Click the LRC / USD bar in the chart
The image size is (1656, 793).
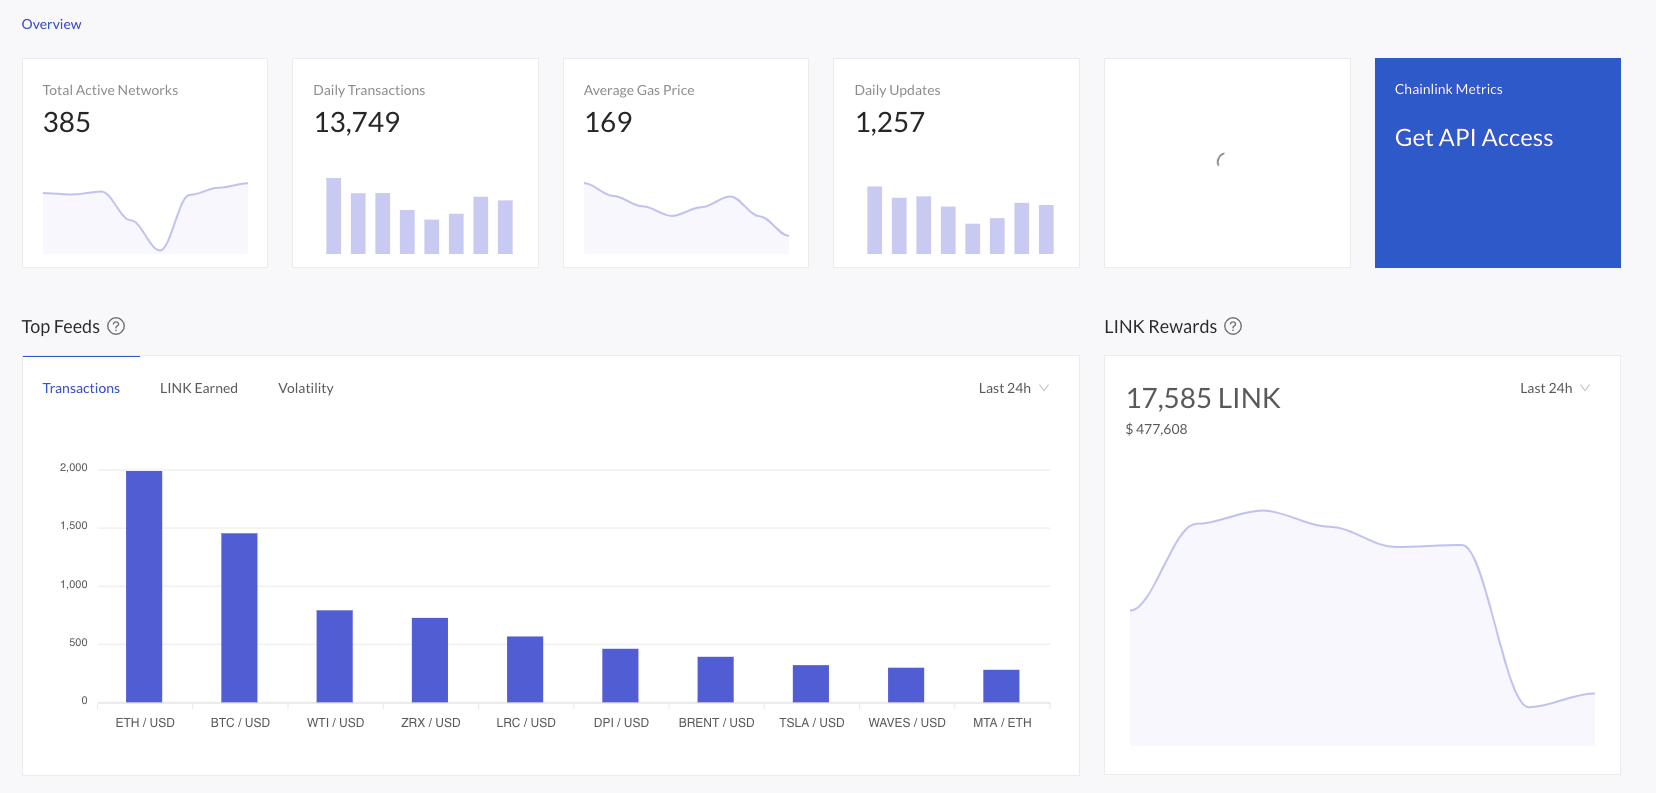[x=525, y=669]
